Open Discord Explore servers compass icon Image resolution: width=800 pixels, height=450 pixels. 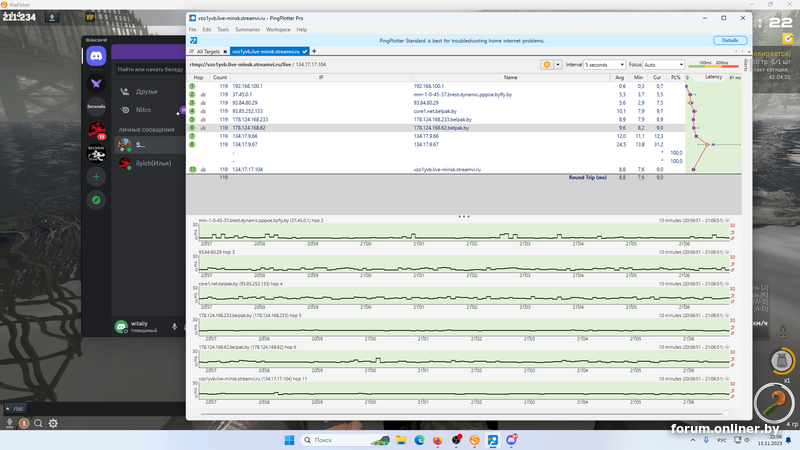(x=96, y=200)
